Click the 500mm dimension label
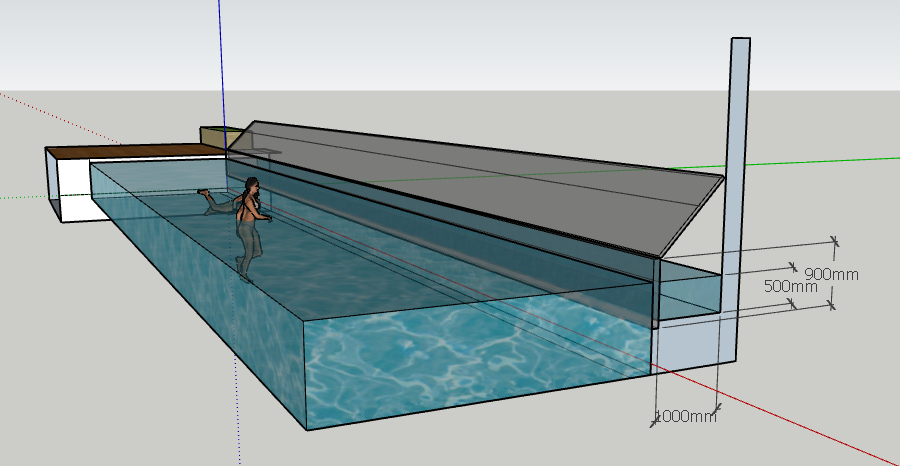Image resolution: width=900 pixels, height=466 pixels. click(x=790, y=286)
